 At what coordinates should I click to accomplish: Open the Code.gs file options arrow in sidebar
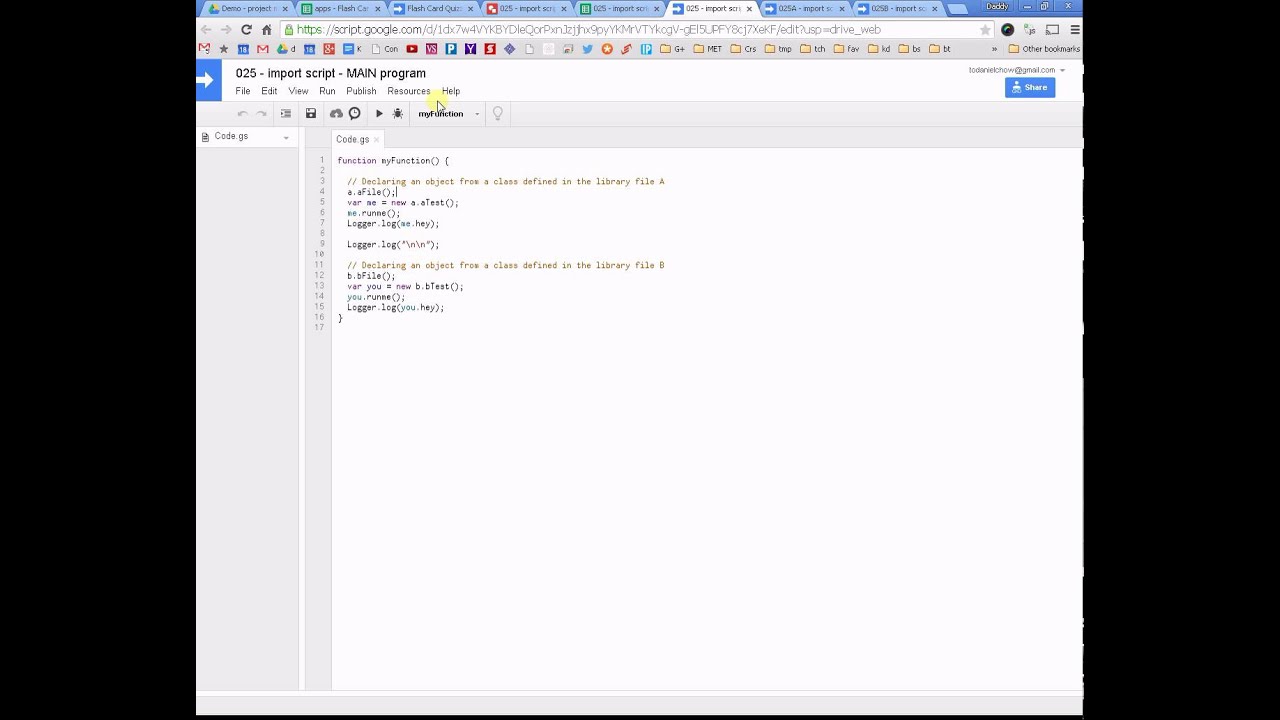pos(286,137)
